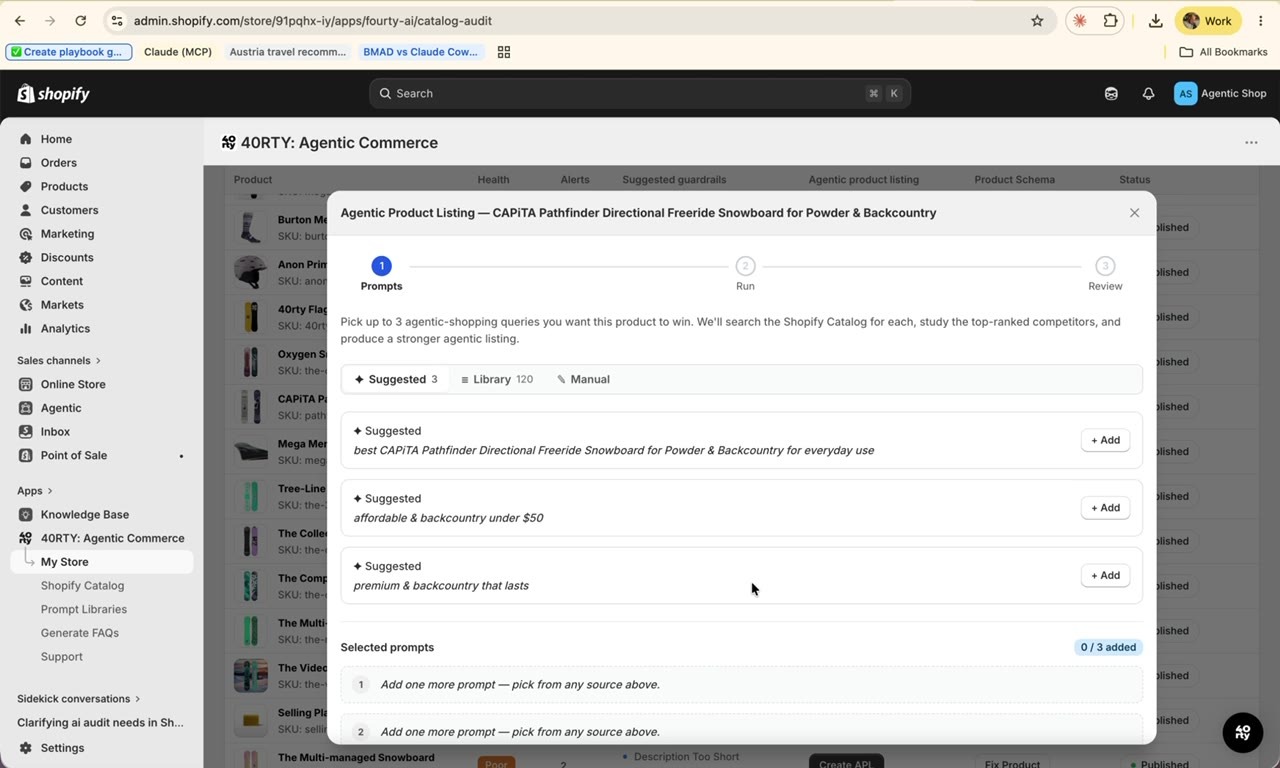Image resolution: width=1280 pixels, height=768 pixels.
Task: Open notifications bell in top bar
Action: coord(1148,93)
